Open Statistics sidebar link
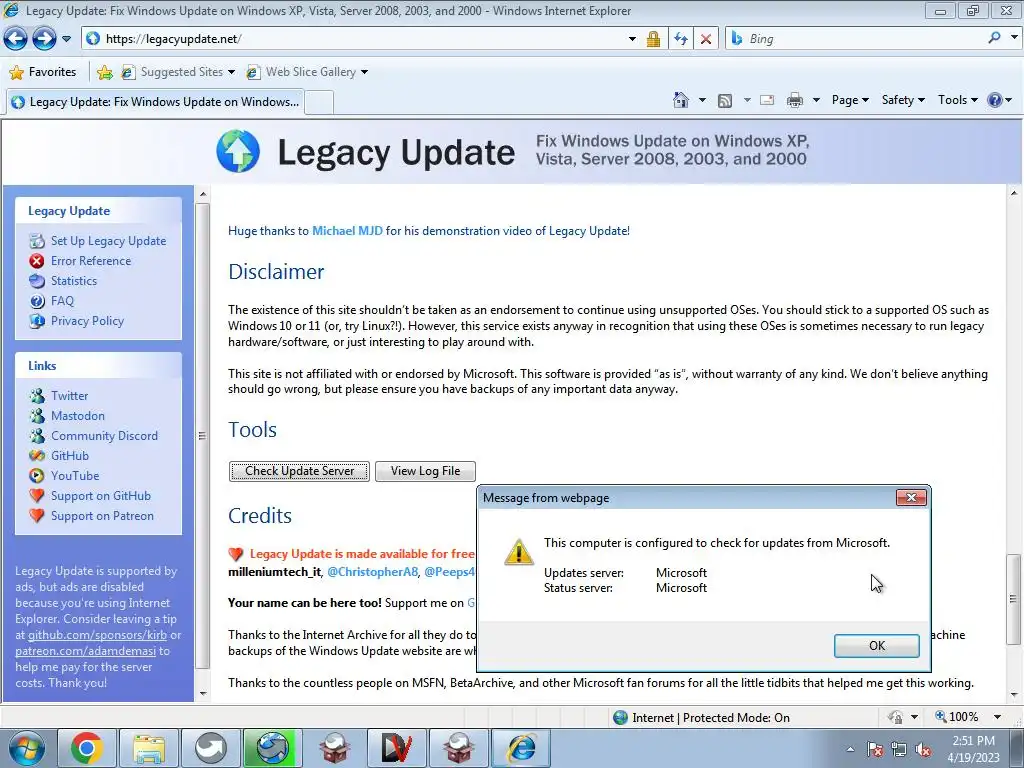The width and height of the screenshot is (1024, 768). 74,281
